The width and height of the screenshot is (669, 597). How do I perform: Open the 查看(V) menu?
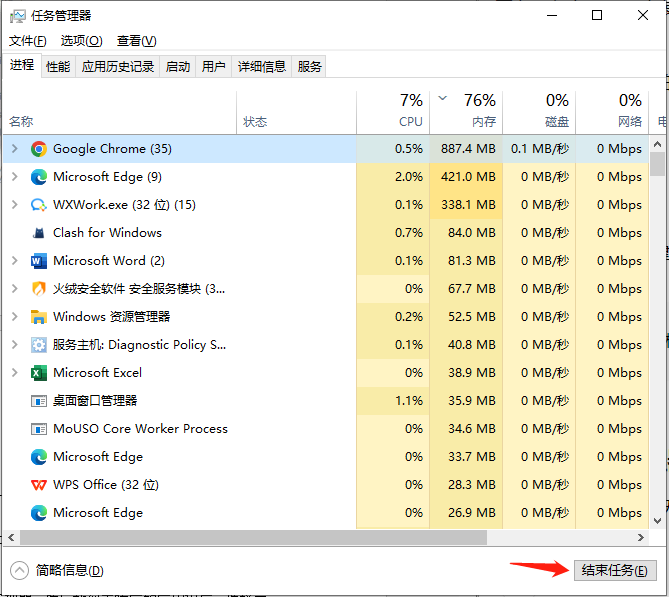tap(137, 41)
